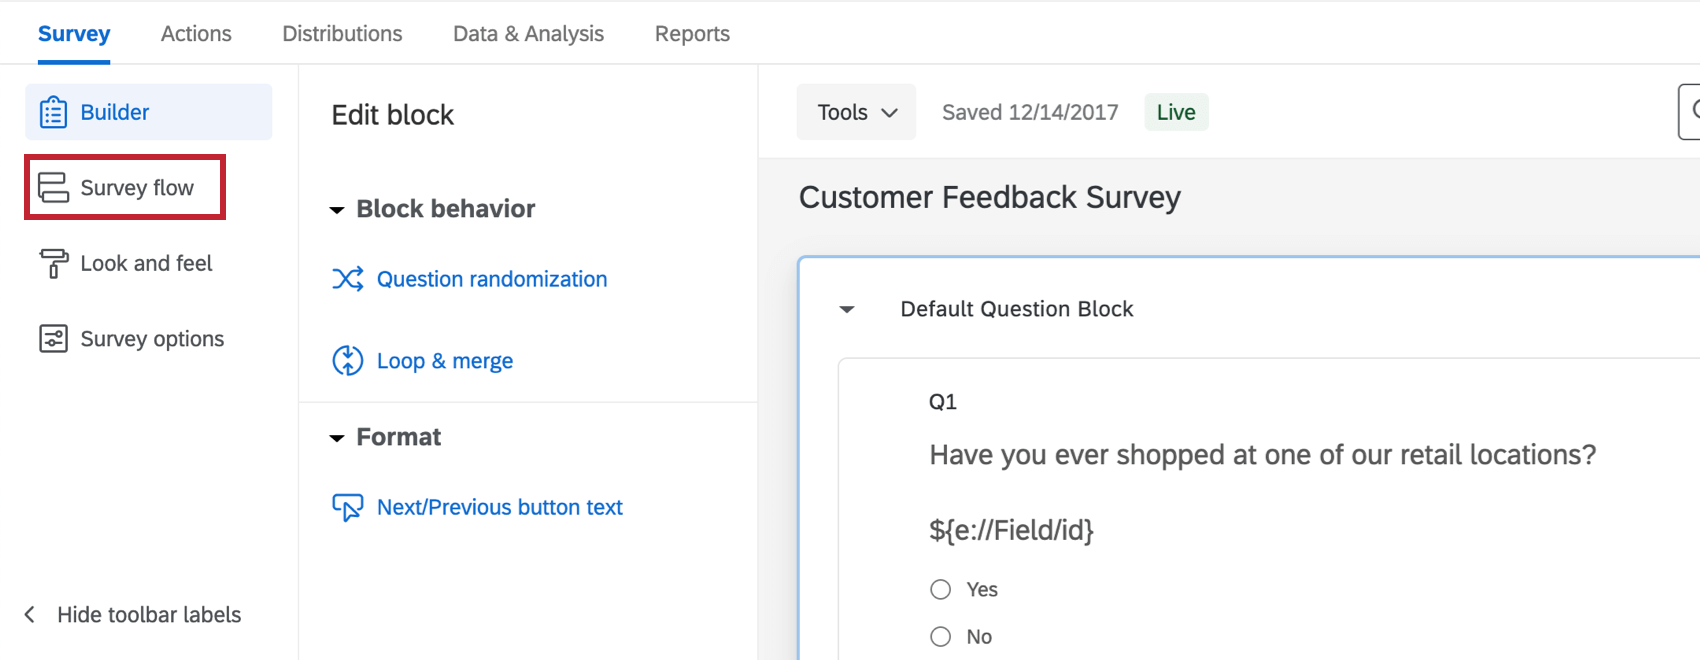Select the Yes radio button
The height and width of the screenshot is (660, 1700).
coord(941,590)
